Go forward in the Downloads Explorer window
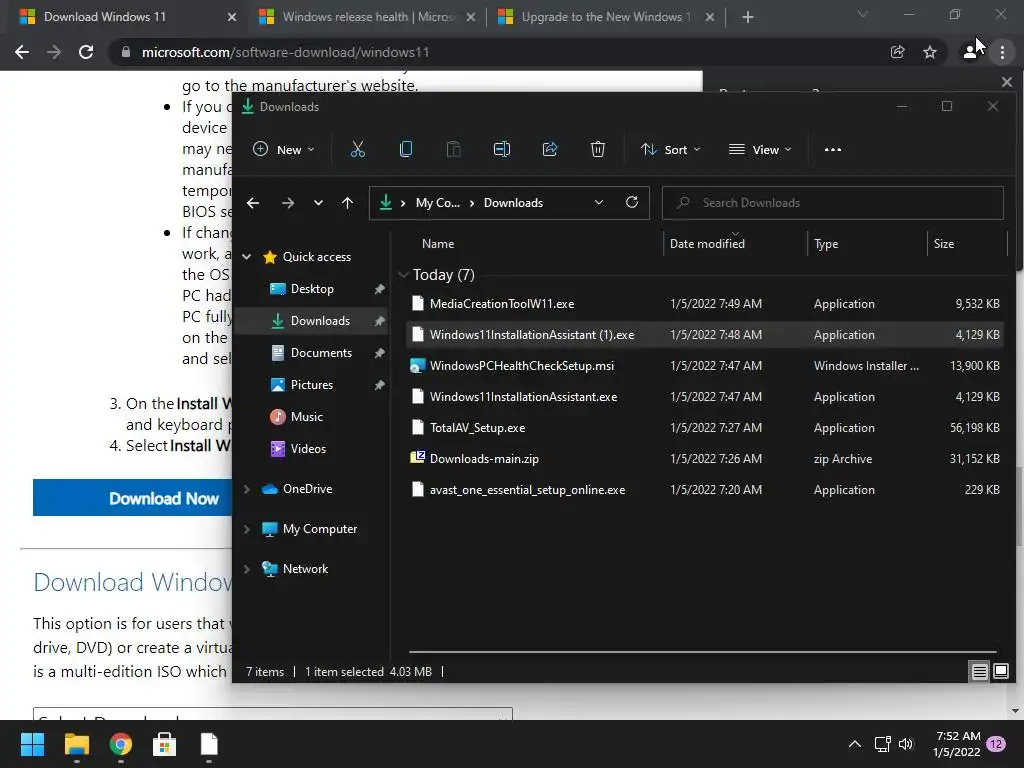The height and width of the screenshot is (768, 1024). (287, 203)
